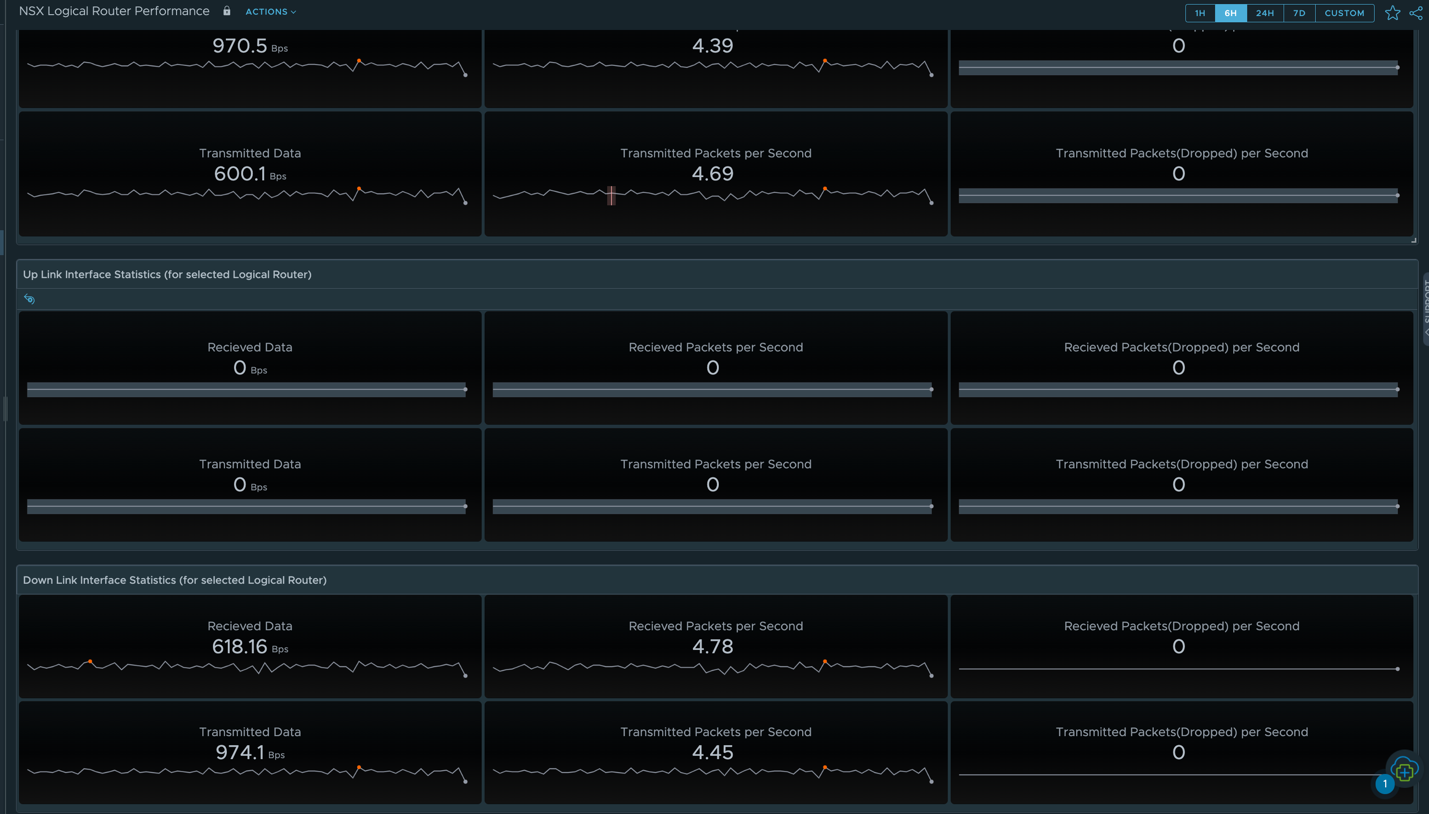The width and height of the screenshot is (1429, 814).
Task: Expand the Support side tab
Action: [1425, 308]
